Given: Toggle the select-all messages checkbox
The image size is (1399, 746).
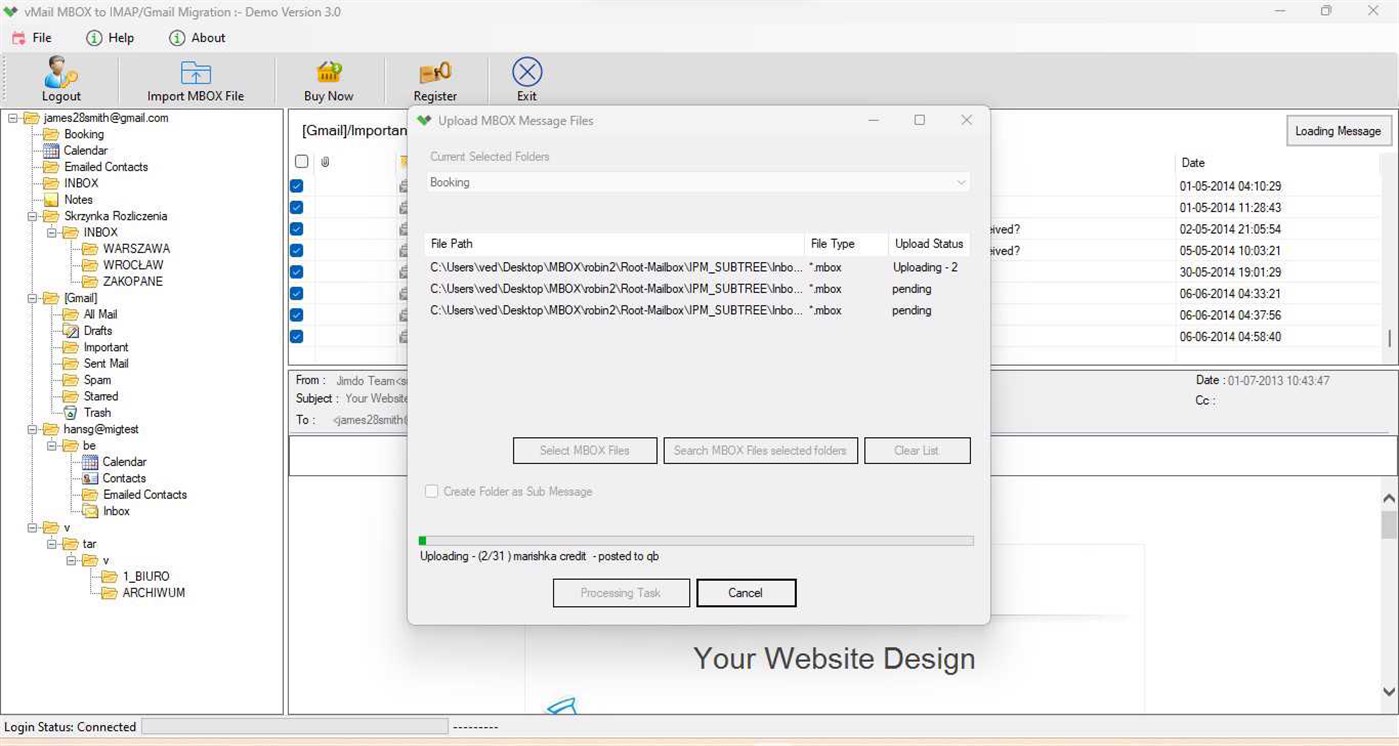Looking at the screenshot, I should 301,161.
